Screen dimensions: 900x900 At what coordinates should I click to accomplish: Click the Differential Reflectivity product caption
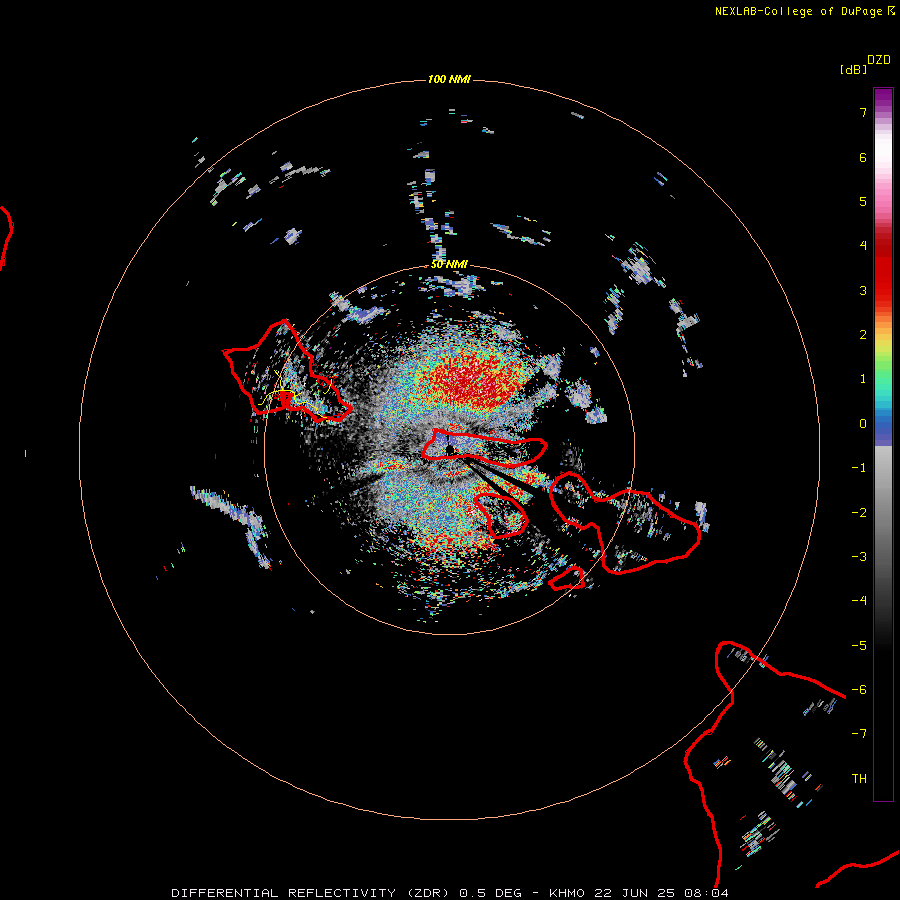pyautogui.click(x=449, y=893)
